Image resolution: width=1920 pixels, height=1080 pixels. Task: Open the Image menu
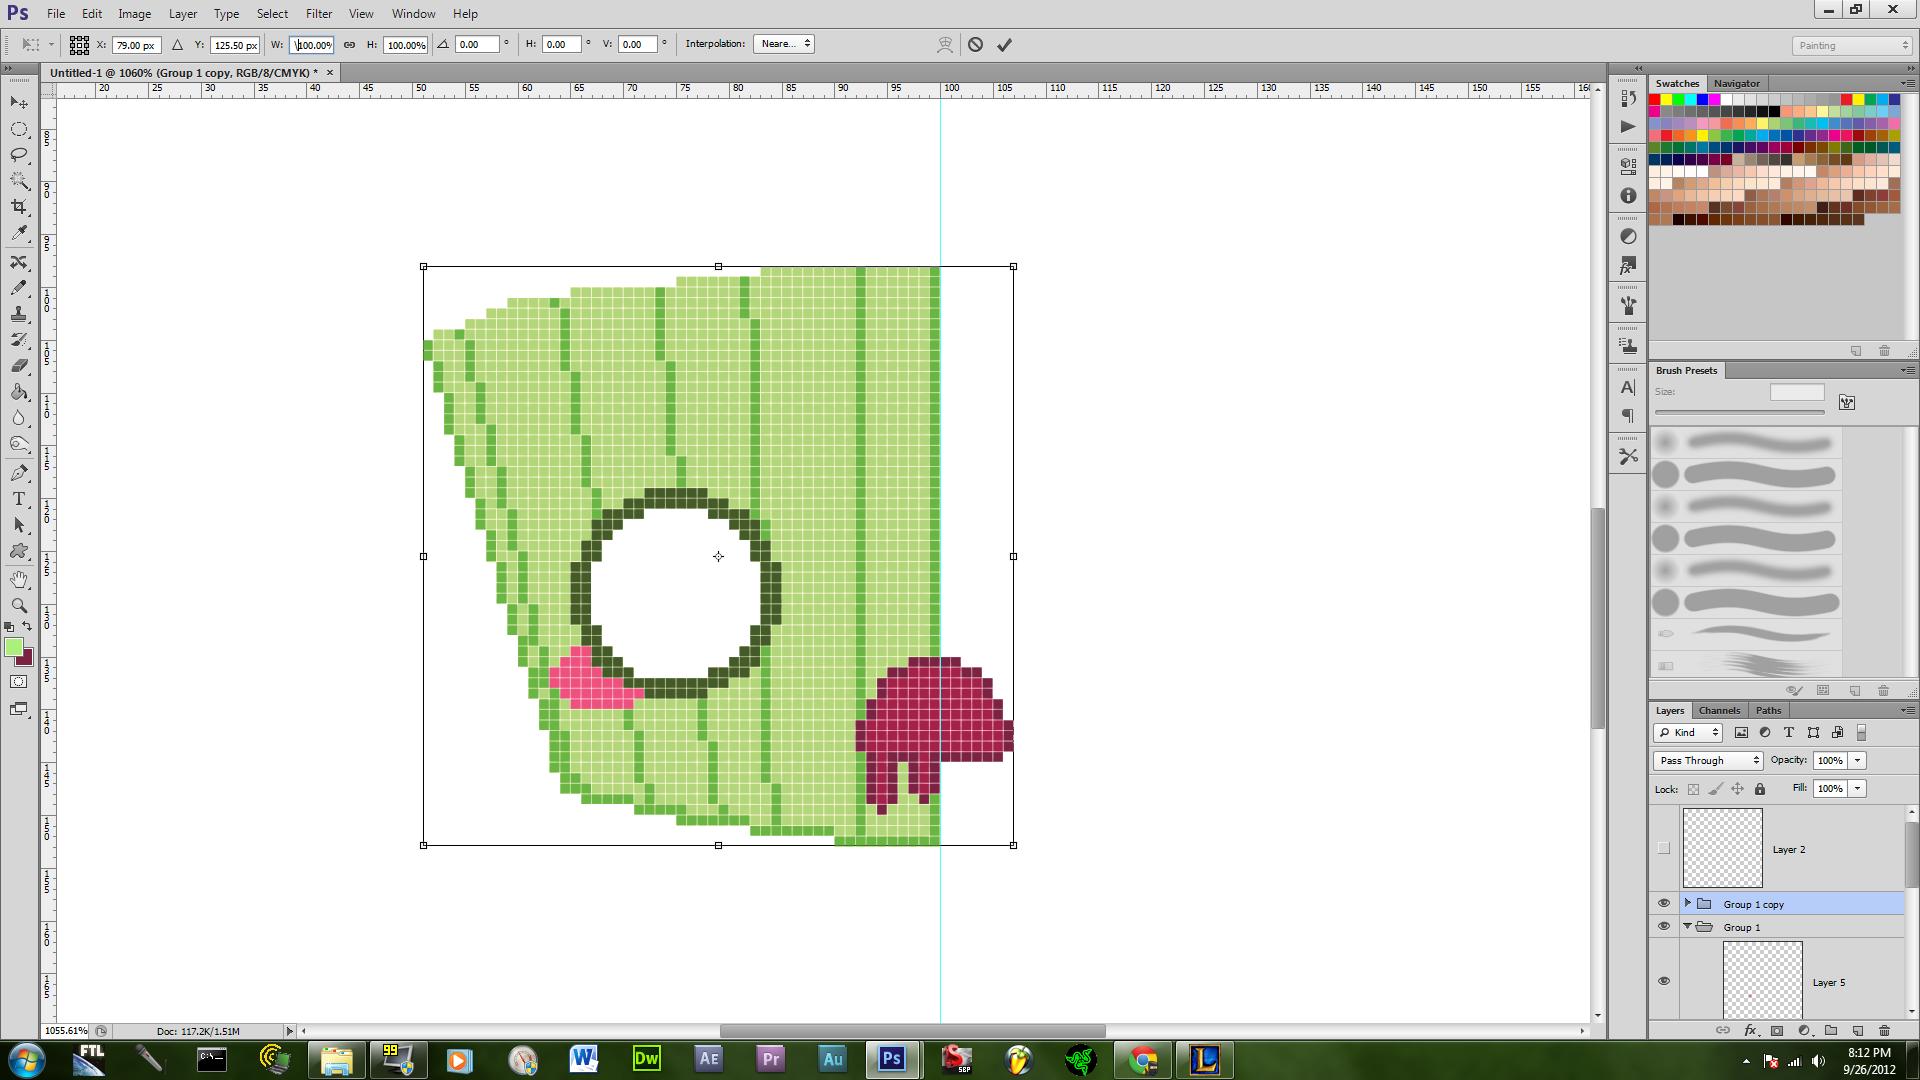point(134,14)
